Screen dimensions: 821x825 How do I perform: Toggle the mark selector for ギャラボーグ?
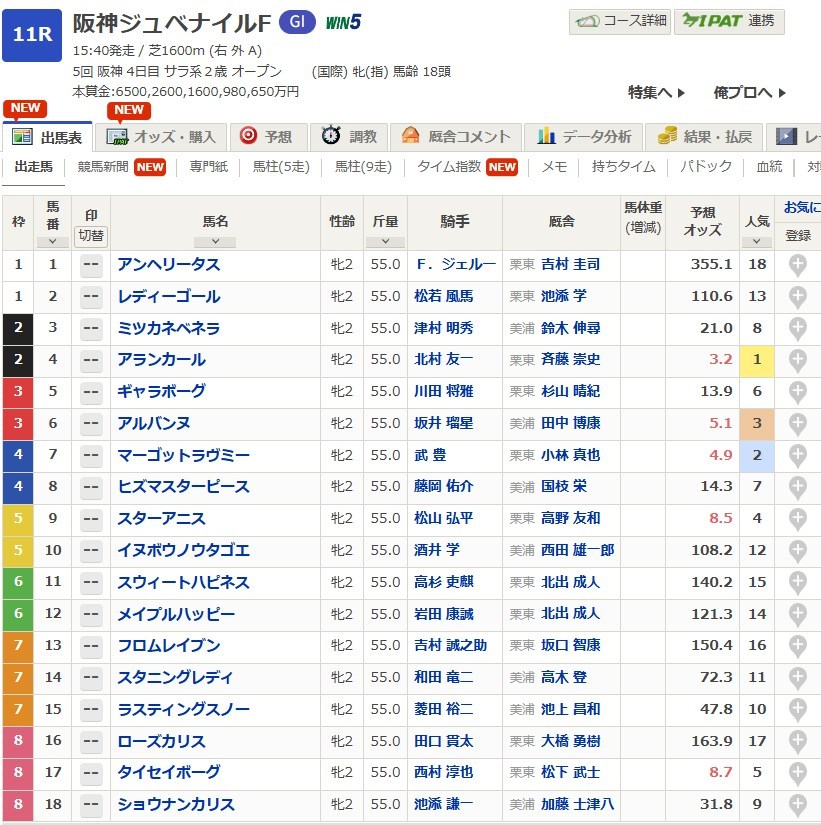(x=91, y=392)
